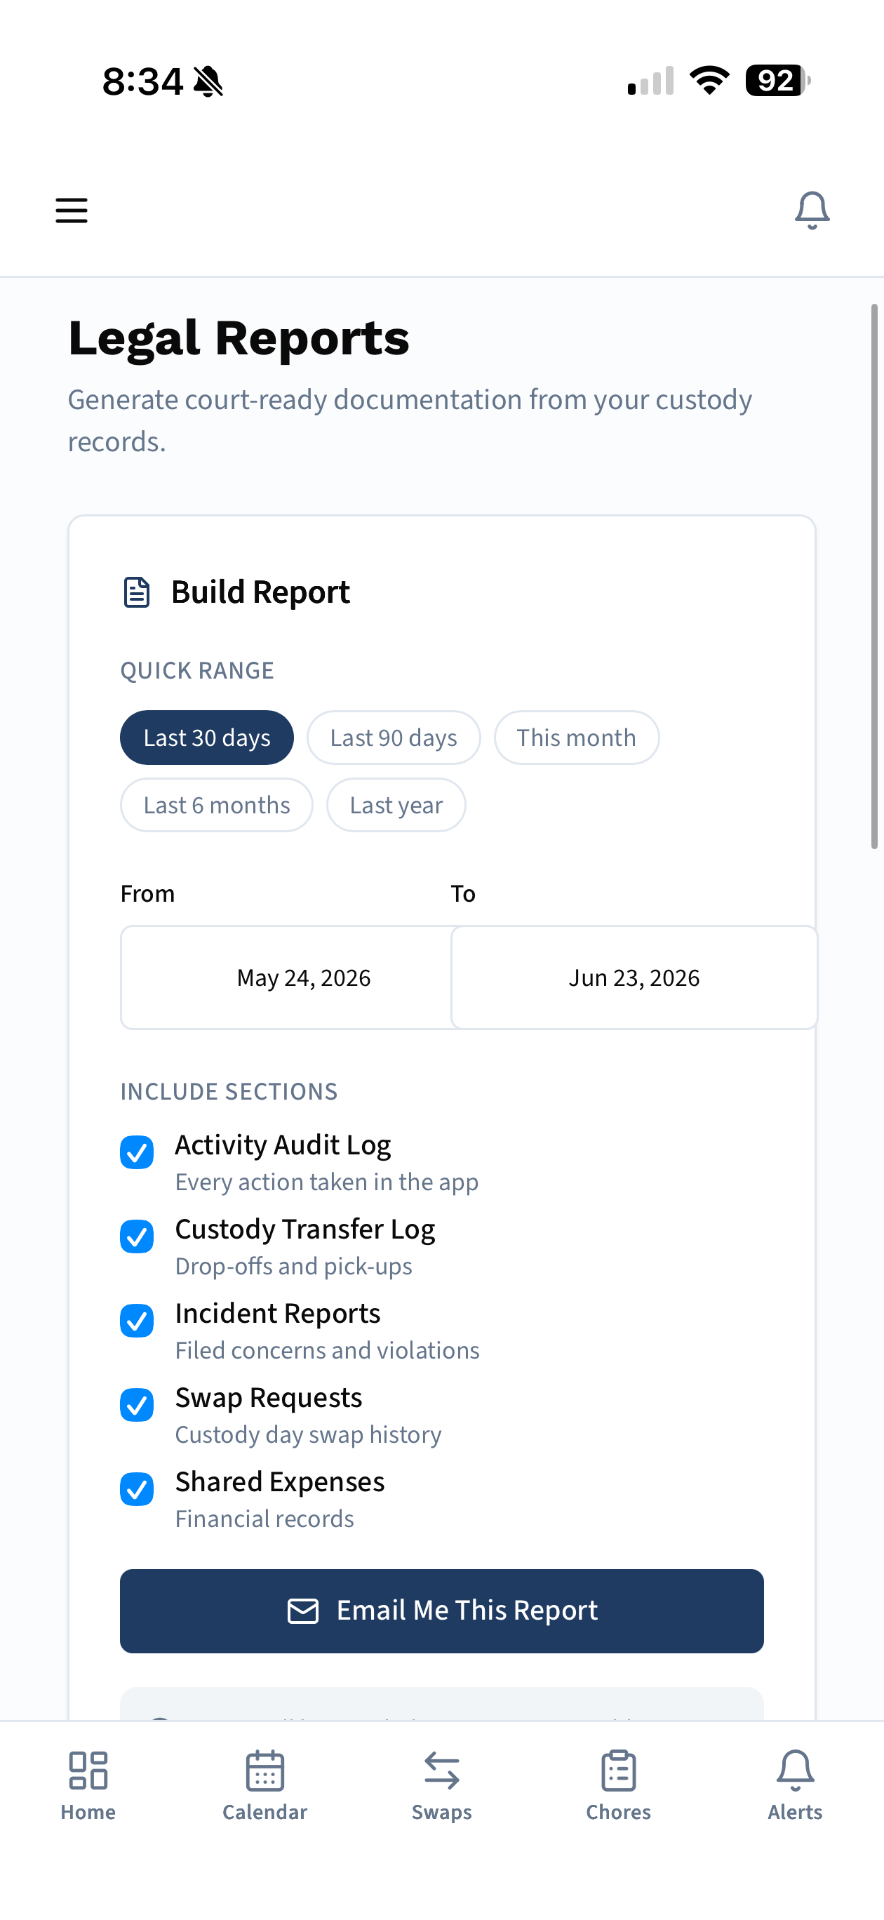The height and width of the screenshot is (1920, 884).
Task: Tap the Alerts bell icon in bottom bar
Action: coord(795,1770)
